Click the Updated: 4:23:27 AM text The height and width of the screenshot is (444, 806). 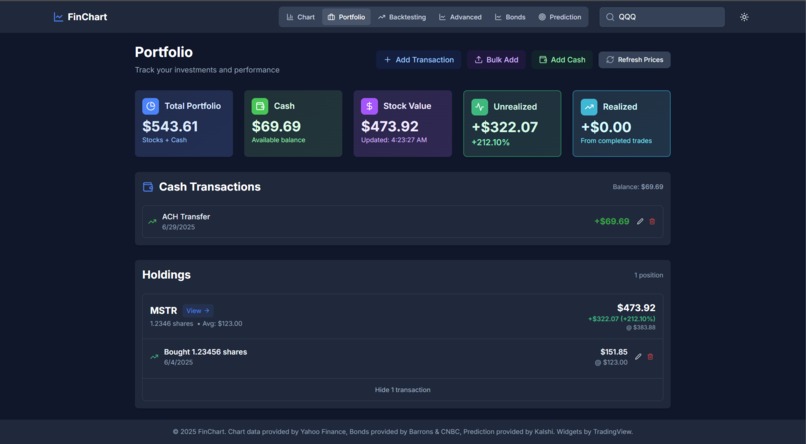(394, 140)
